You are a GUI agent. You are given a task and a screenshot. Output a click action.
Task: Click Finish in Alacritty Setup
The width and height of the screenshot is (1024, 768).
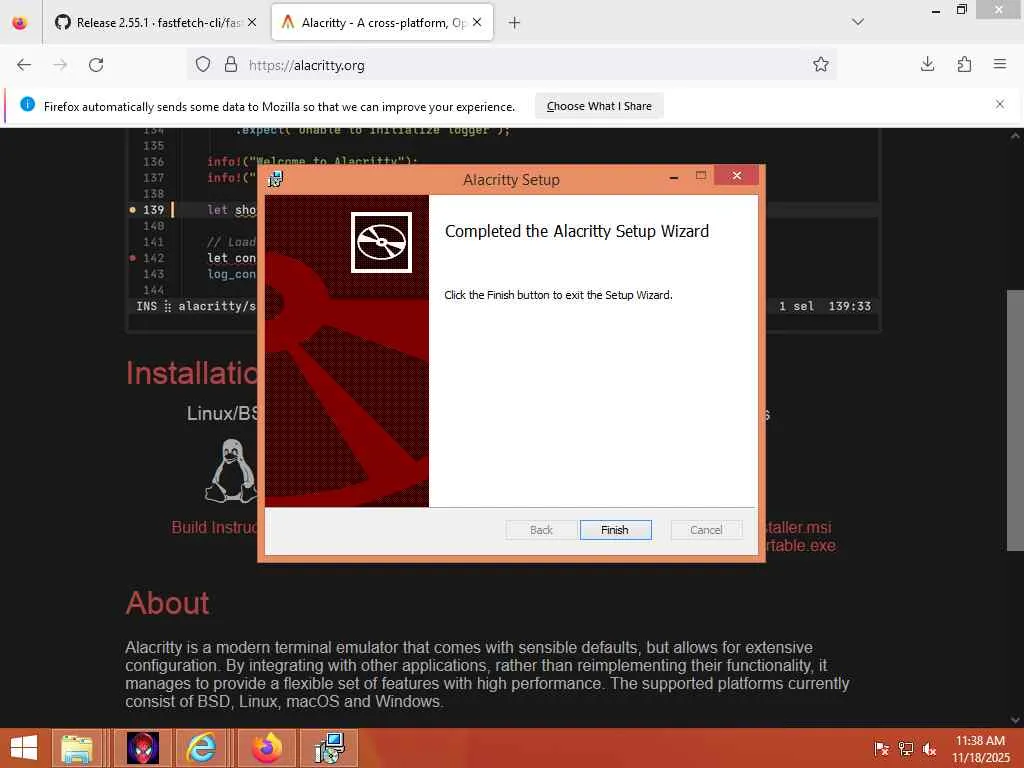point(615,530)
